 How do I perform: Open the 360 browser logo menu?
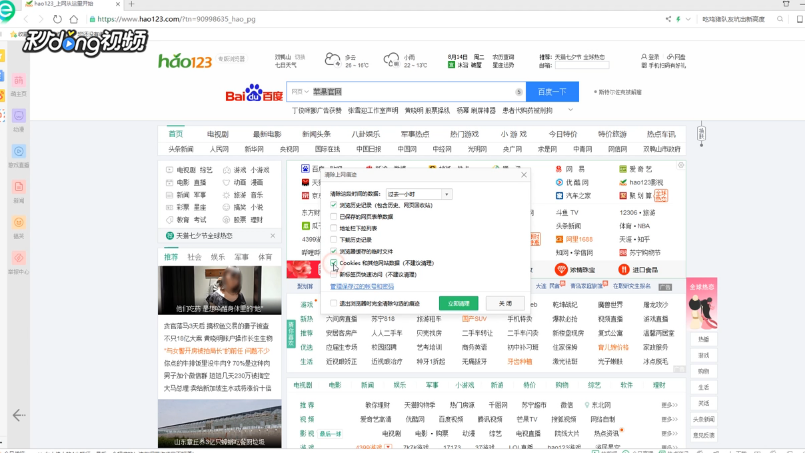(x=7, y=11)
